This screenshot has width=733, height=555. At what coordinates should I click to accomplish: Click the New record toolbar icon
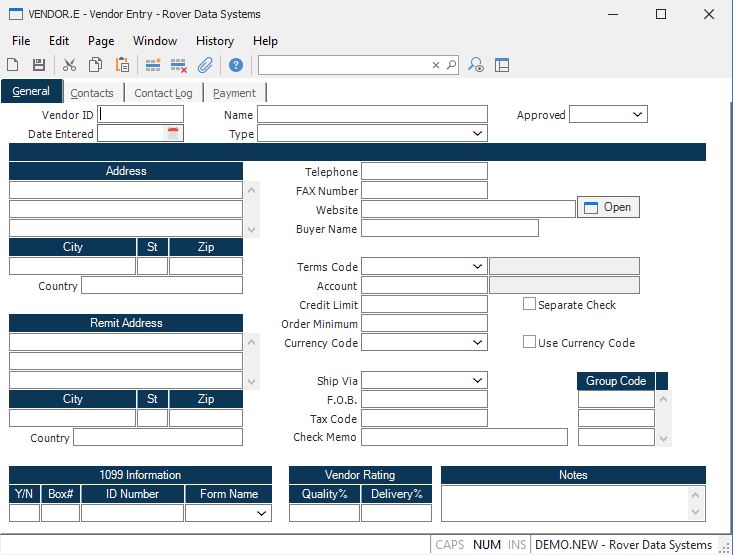point(13,65)
